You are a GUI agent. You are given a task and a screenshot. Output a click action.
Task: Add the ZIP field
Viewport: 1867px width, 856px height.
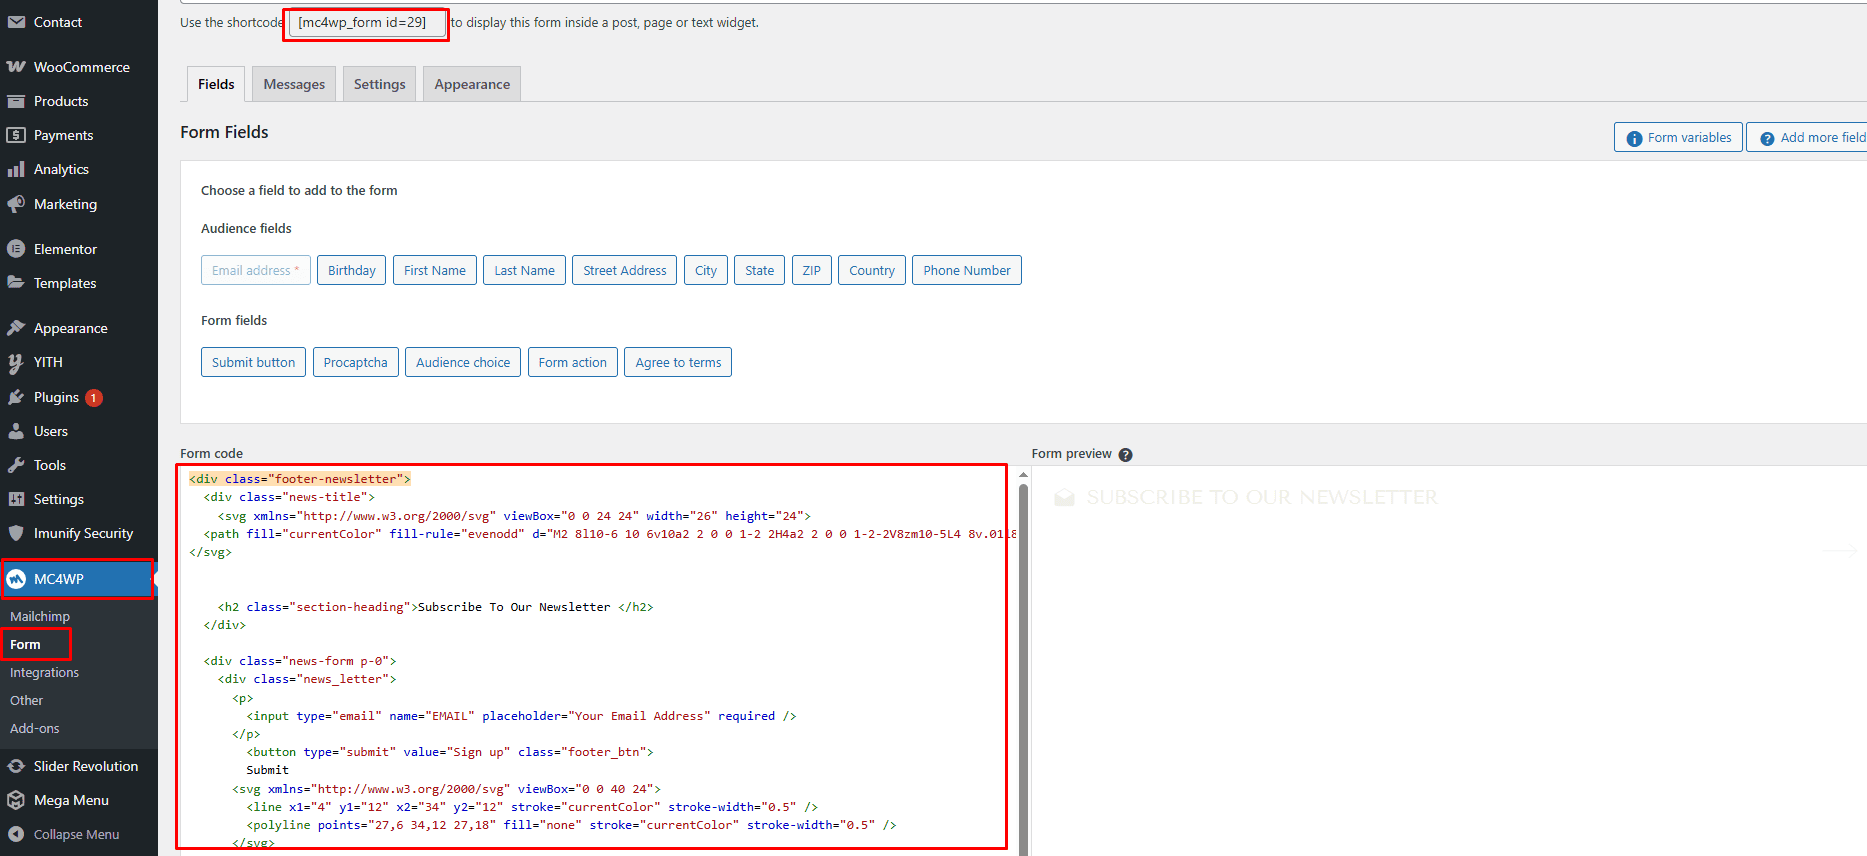[x=812, y=270]
